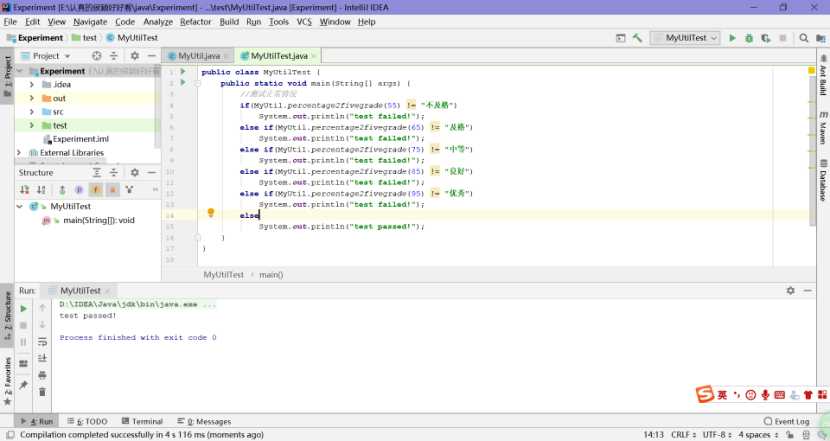Open 6: TODO tool window
The image size is (830, 441).
pyautogui.click(x=87, y=421)
